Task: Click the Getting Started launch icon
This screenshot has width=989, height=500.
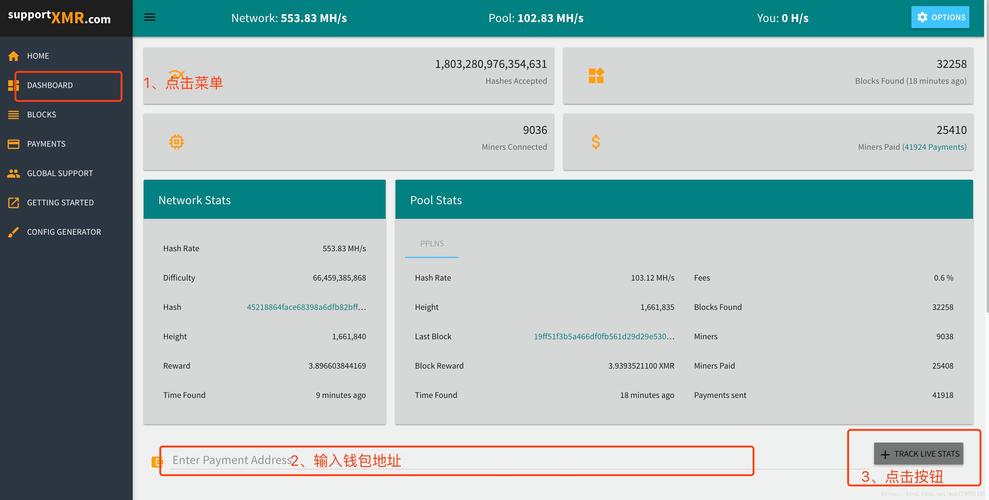Action: pyautogui.click(x=13, y=203)
